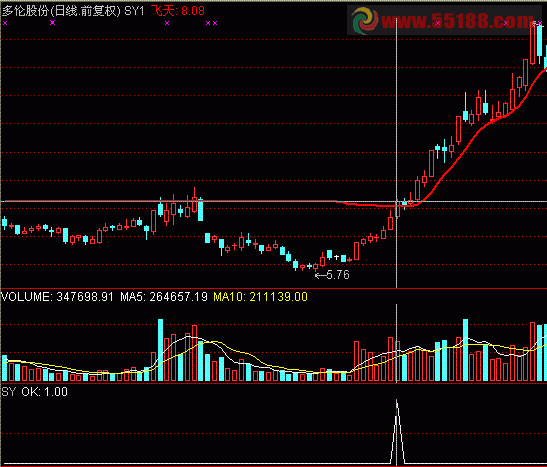Viewport: 547px width, 467px height.
Task: Click the magenta x marker at chart's far left edge
Action: [x=5, y=23]
